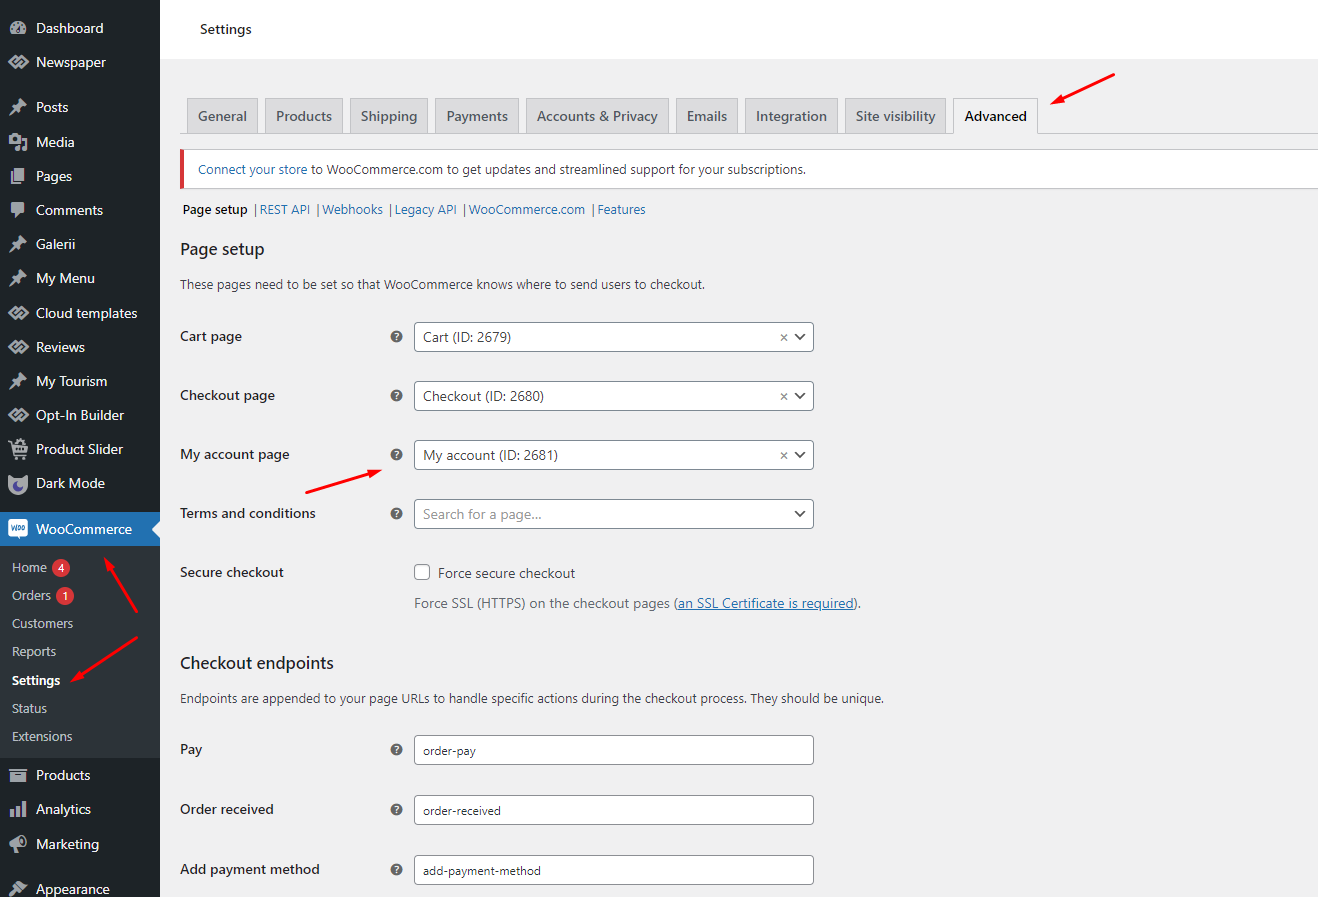Click the Pages icon in sidebar
The image size is (1318, 897).
(x=18, y=176)
